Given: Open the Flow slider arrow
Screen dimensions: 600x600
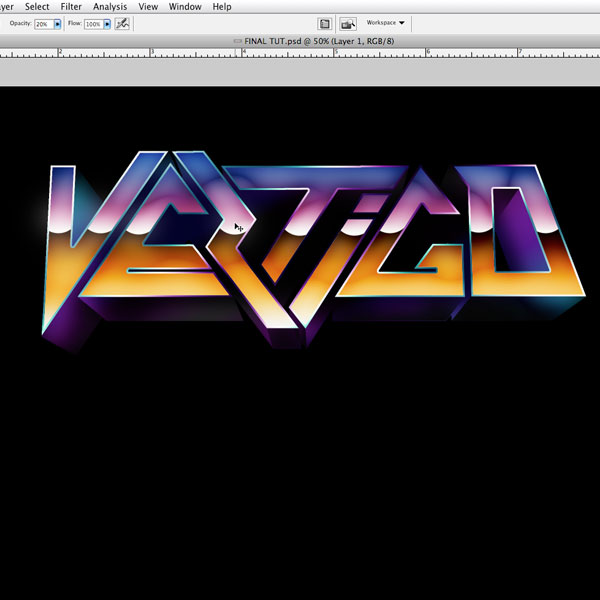Looking at the screenshot, I should pos(107,24).
